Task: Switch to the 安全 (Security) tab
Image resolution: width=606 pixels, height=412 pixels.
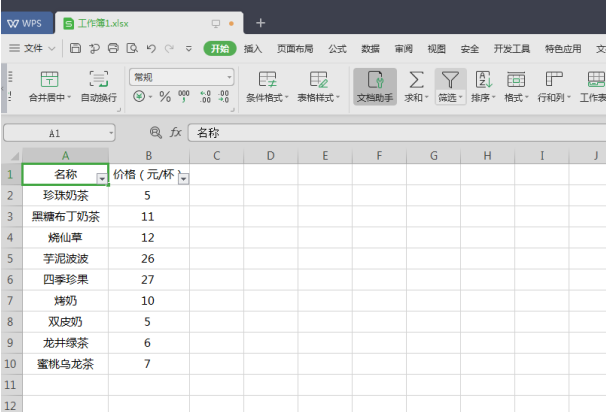Action: 470,49
